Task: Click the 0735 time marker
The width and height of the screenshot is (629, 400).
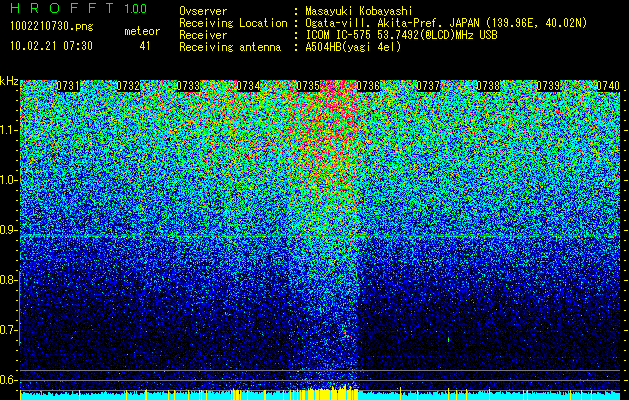Action: pos(308,86)
